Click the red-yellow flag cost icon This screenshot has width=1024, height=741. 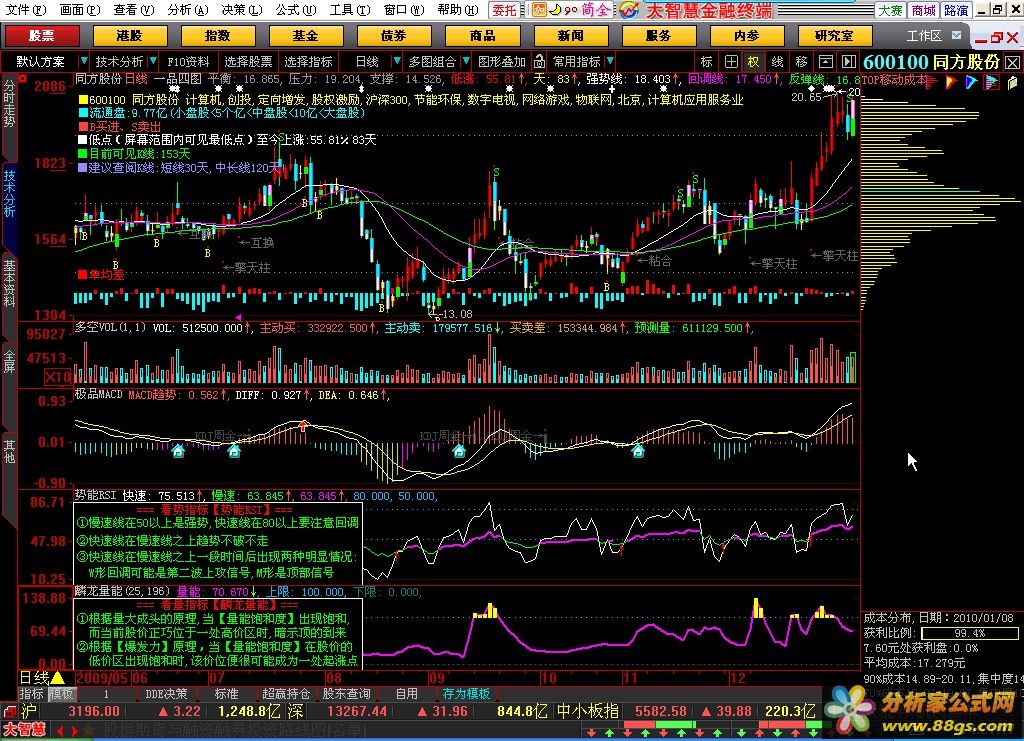[951, 82]
